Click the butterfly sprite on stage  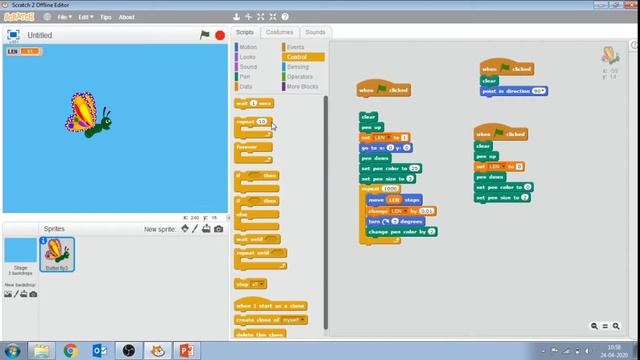pos(88,115)
